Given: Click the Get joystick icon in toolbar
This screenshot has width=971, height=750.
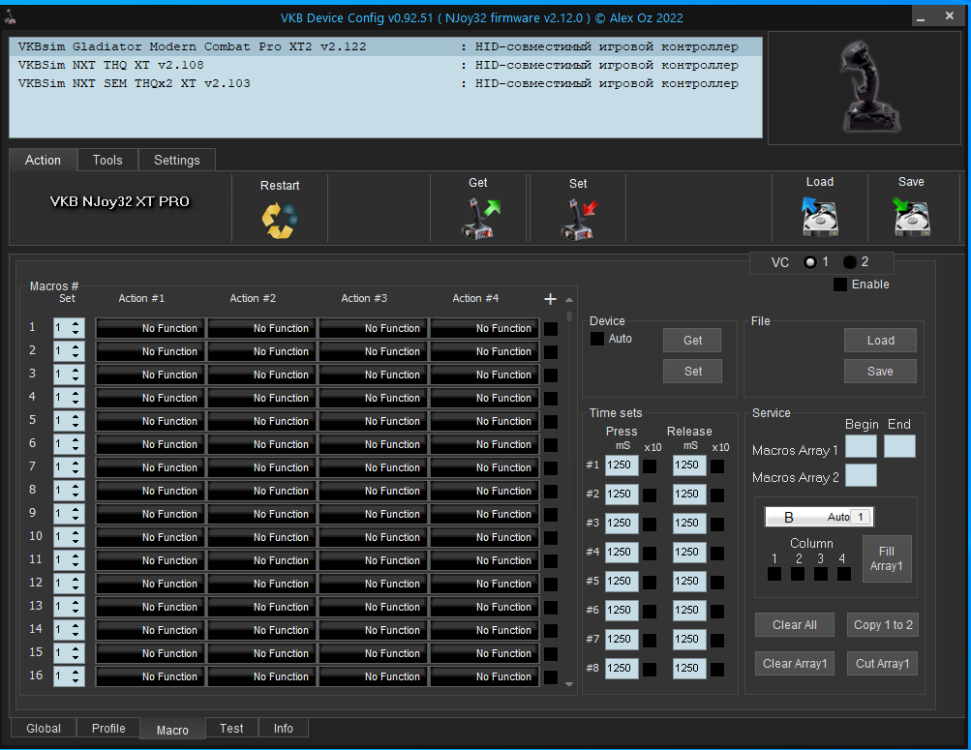Looking at the screenshot, I should point(478,219).
